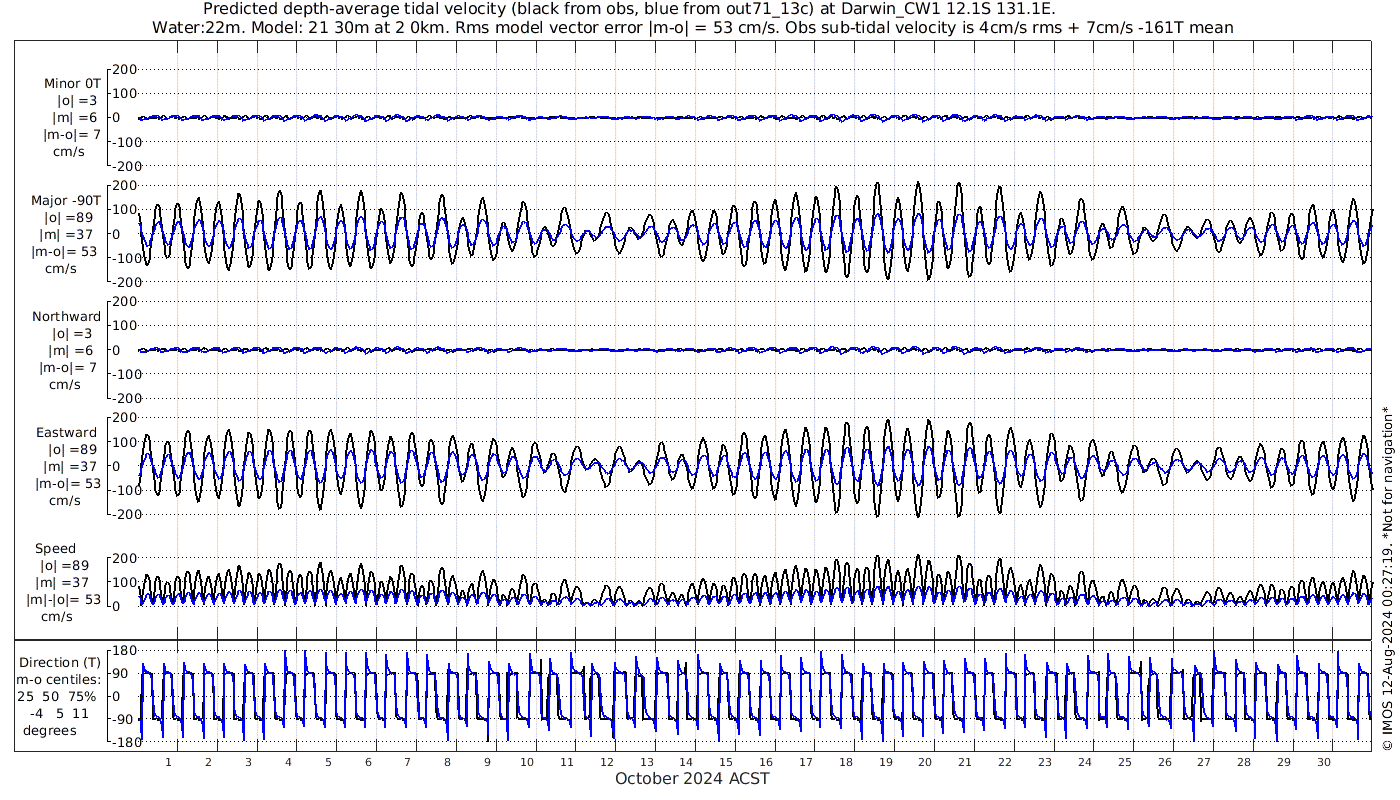Click day 20 tick on the date axis

pos(925,762)
